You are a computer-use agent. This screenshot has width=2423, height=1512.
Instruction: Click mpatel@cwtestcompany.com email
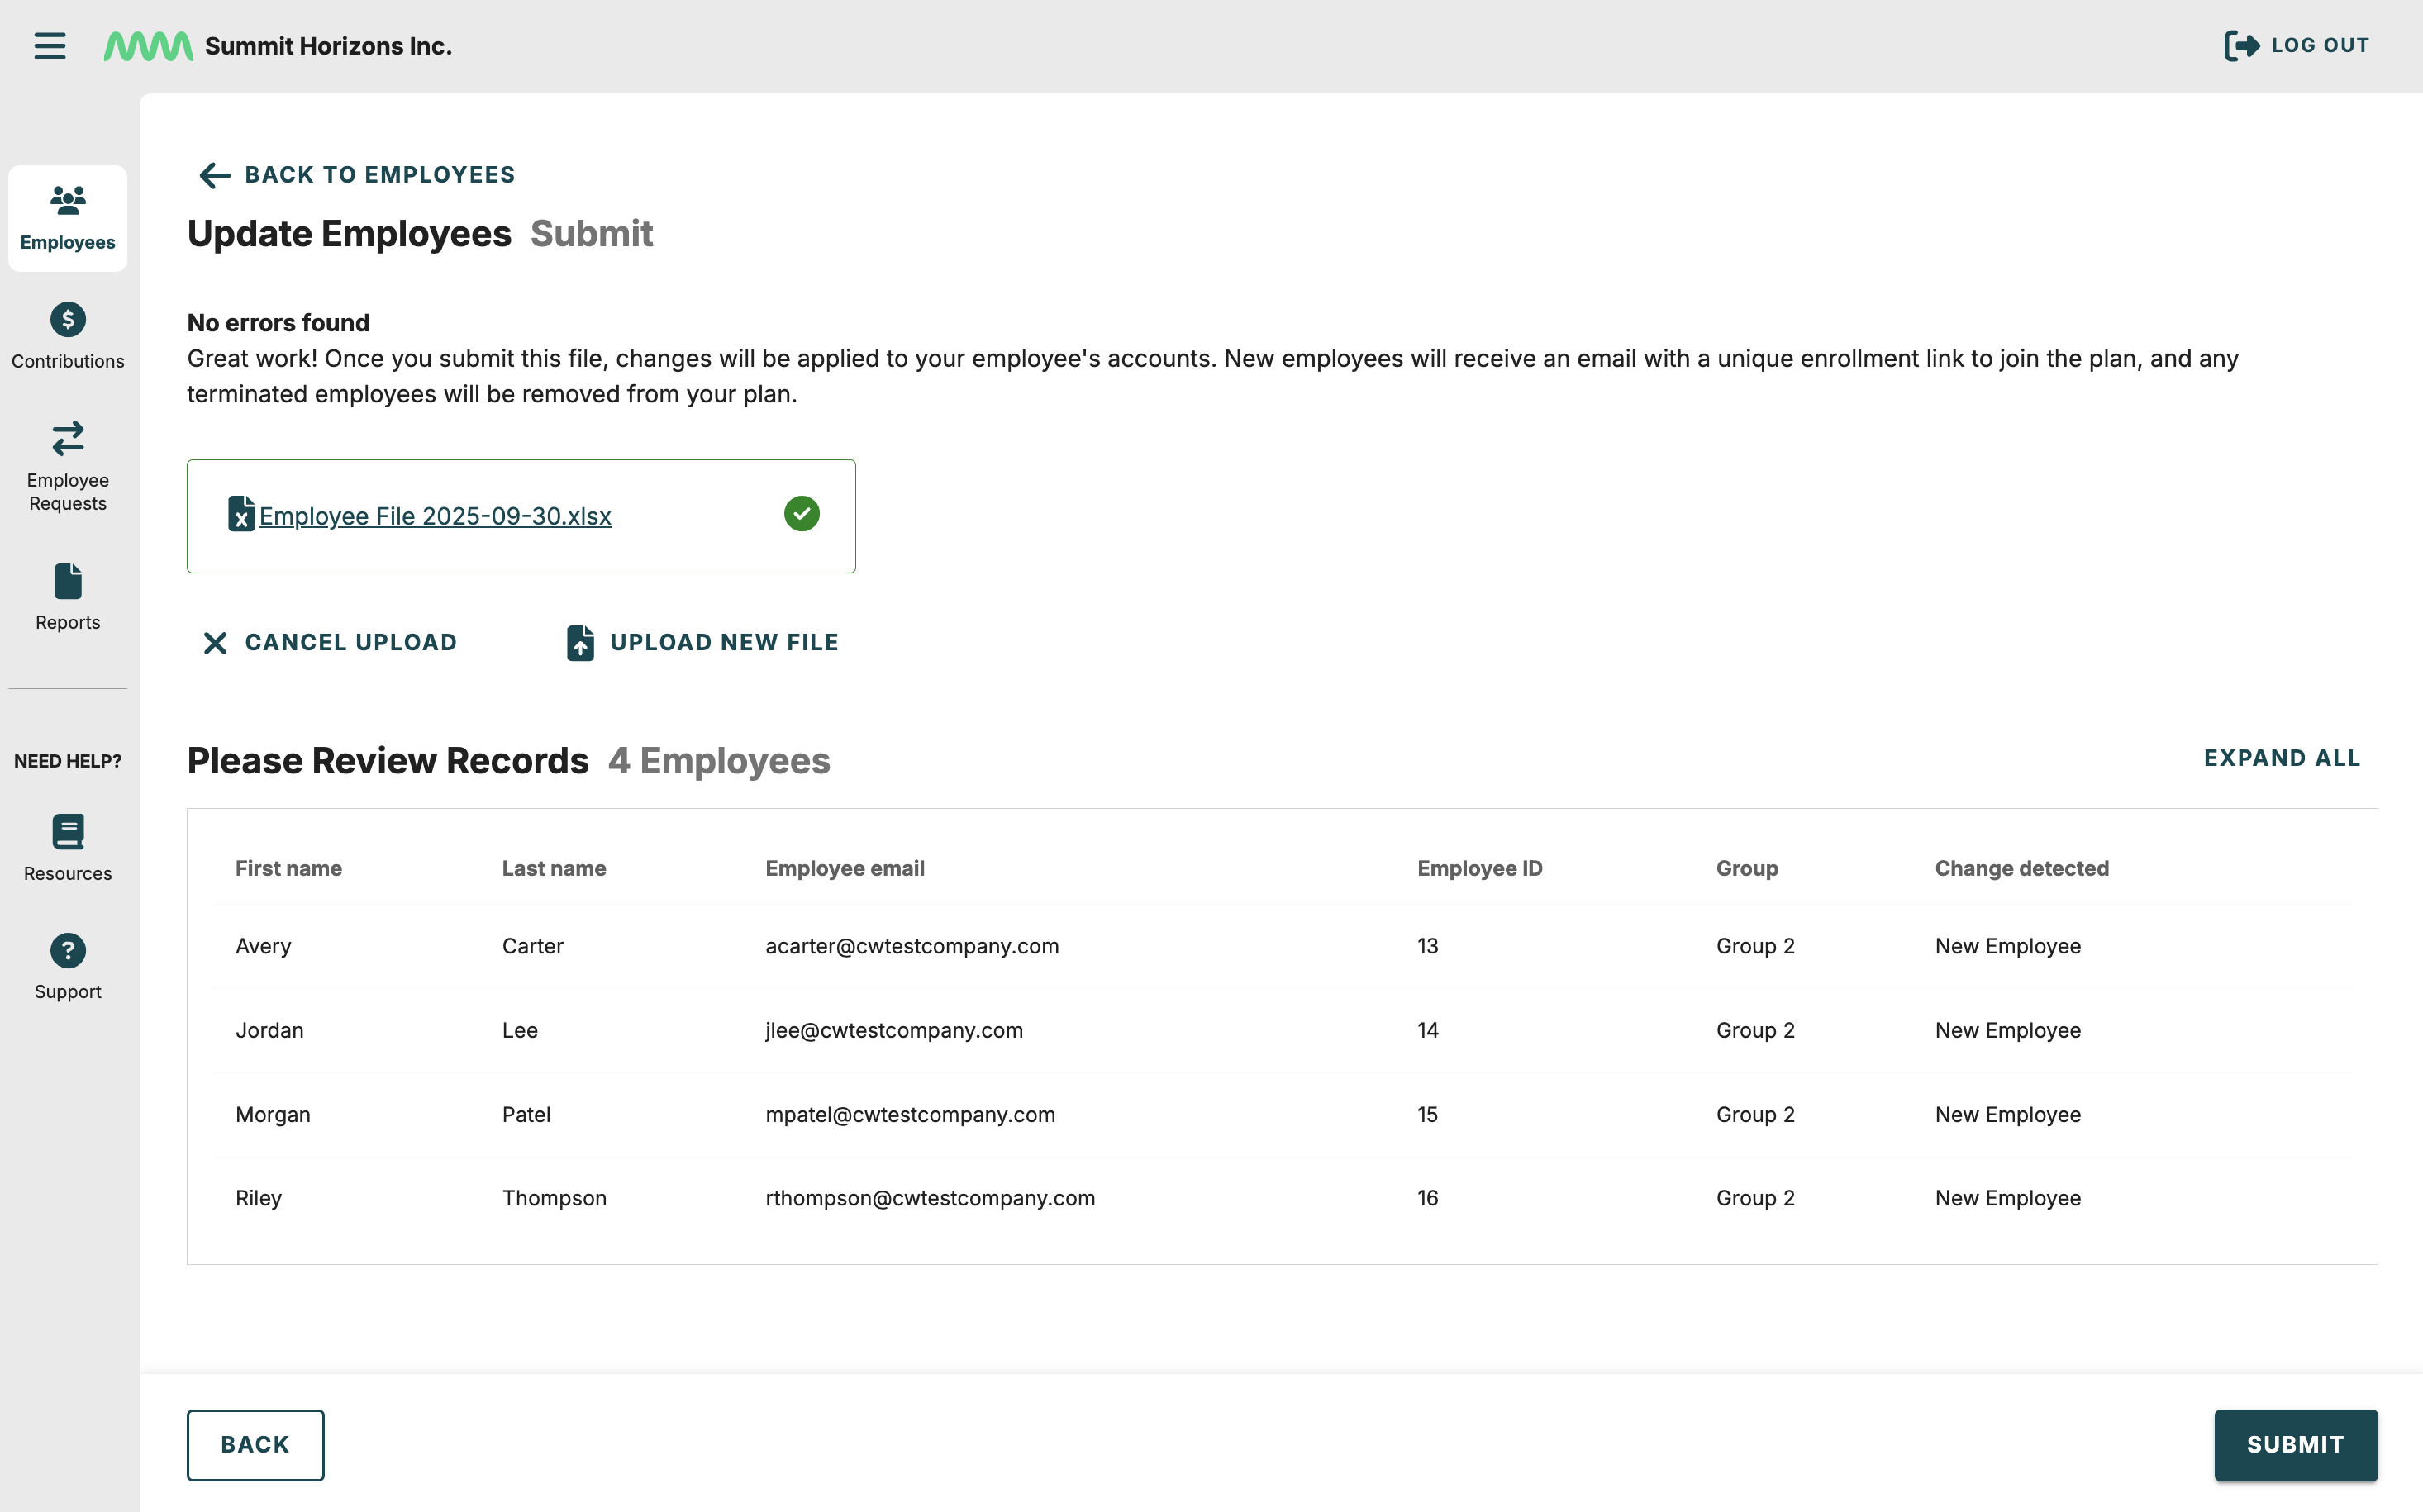910,1115
